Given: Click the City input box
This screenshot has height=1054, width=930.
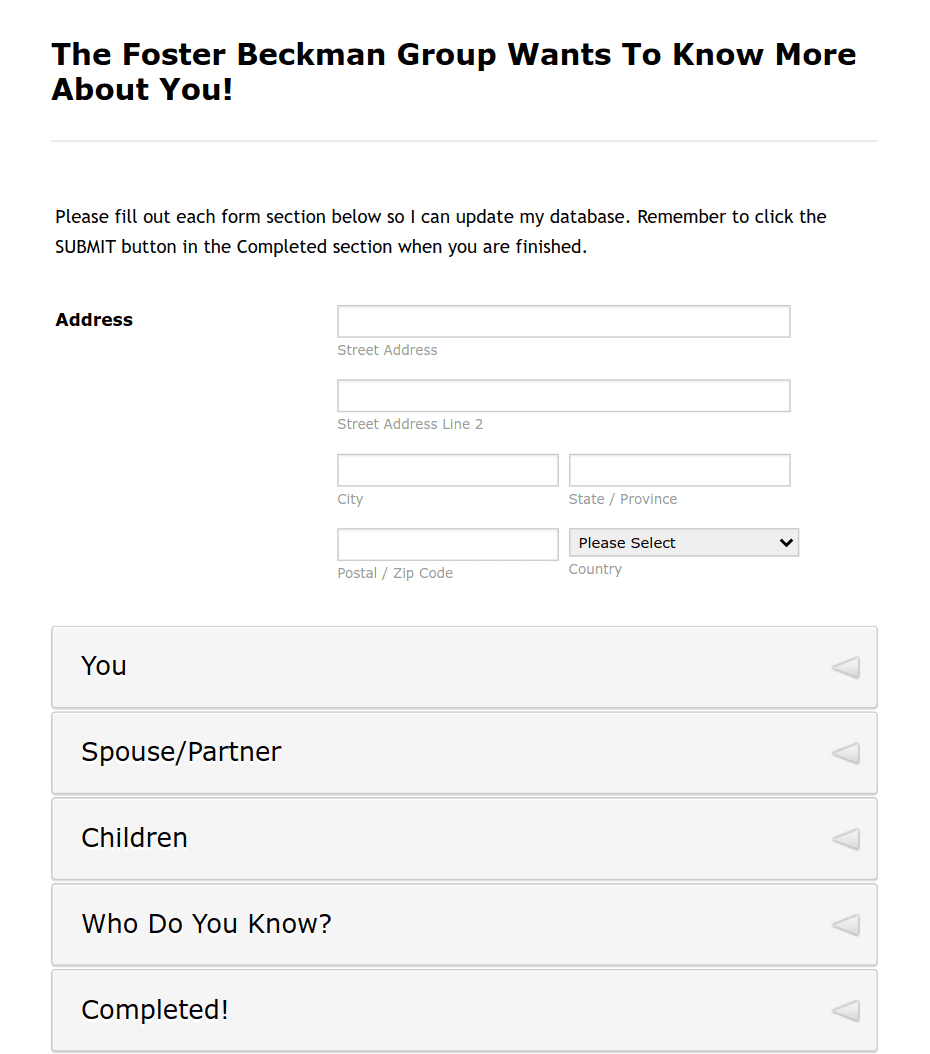Looking at the screenshot, I should [447, 469].
